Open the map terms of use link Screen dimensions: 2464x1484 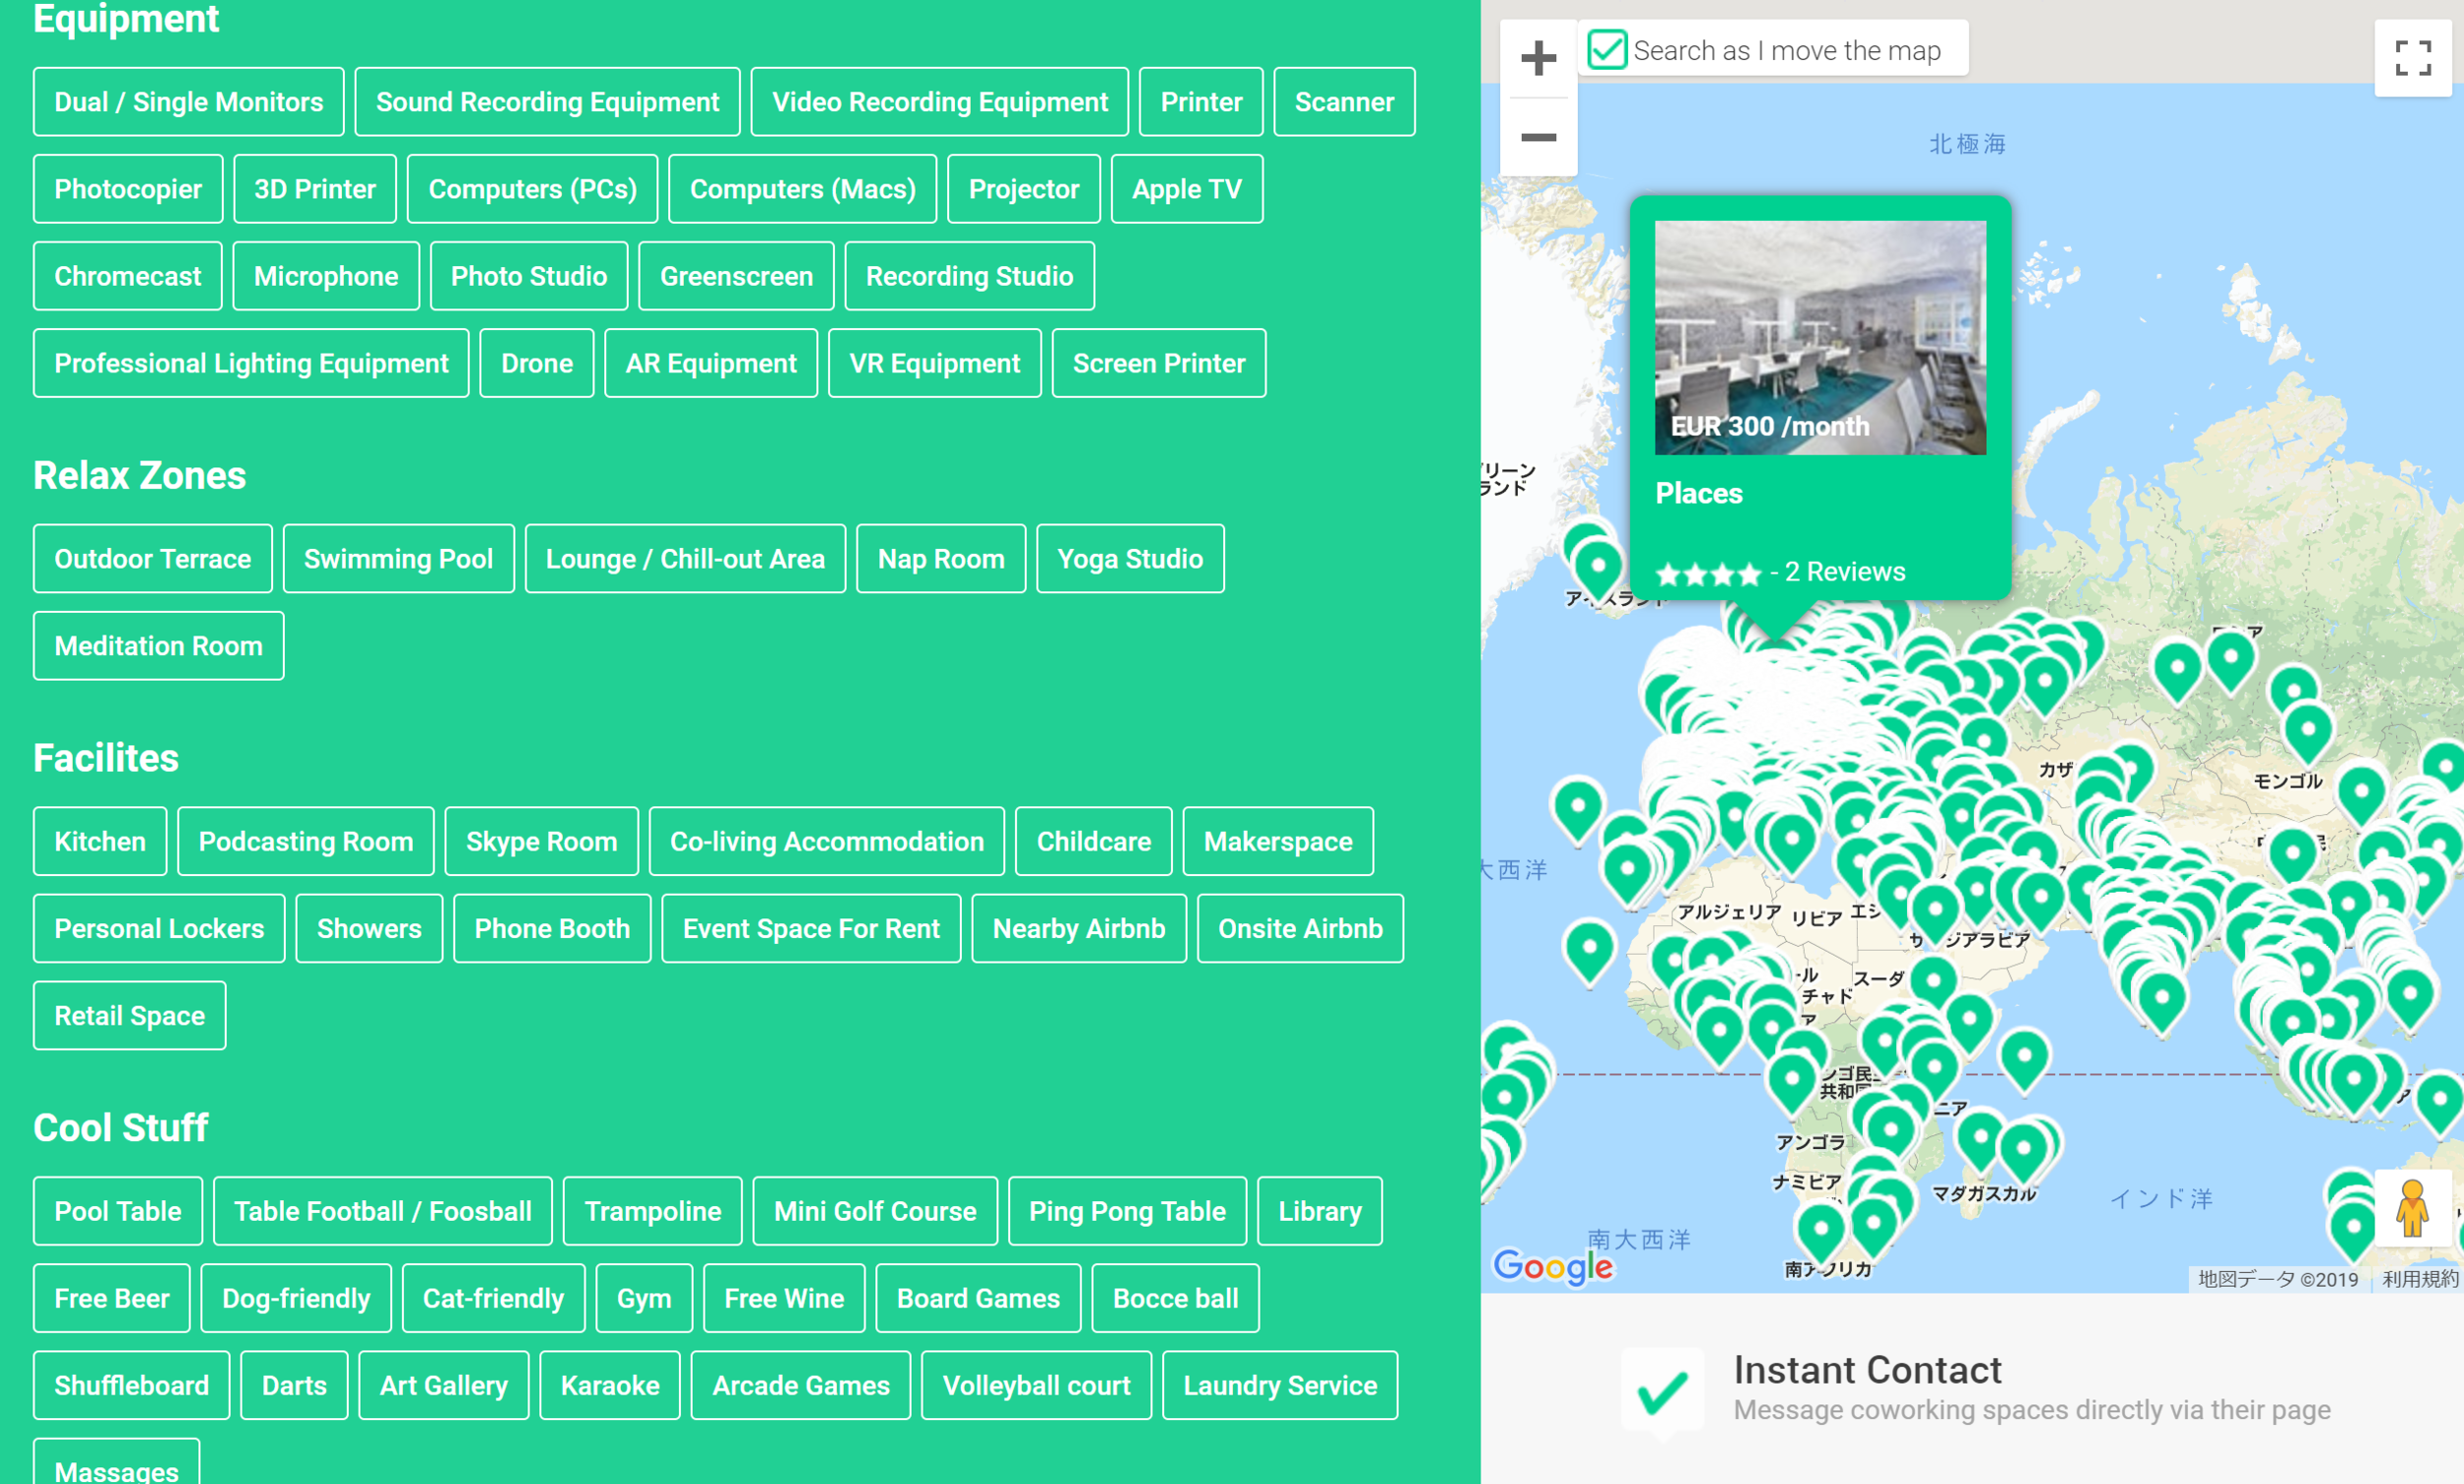(2418, 1279)
